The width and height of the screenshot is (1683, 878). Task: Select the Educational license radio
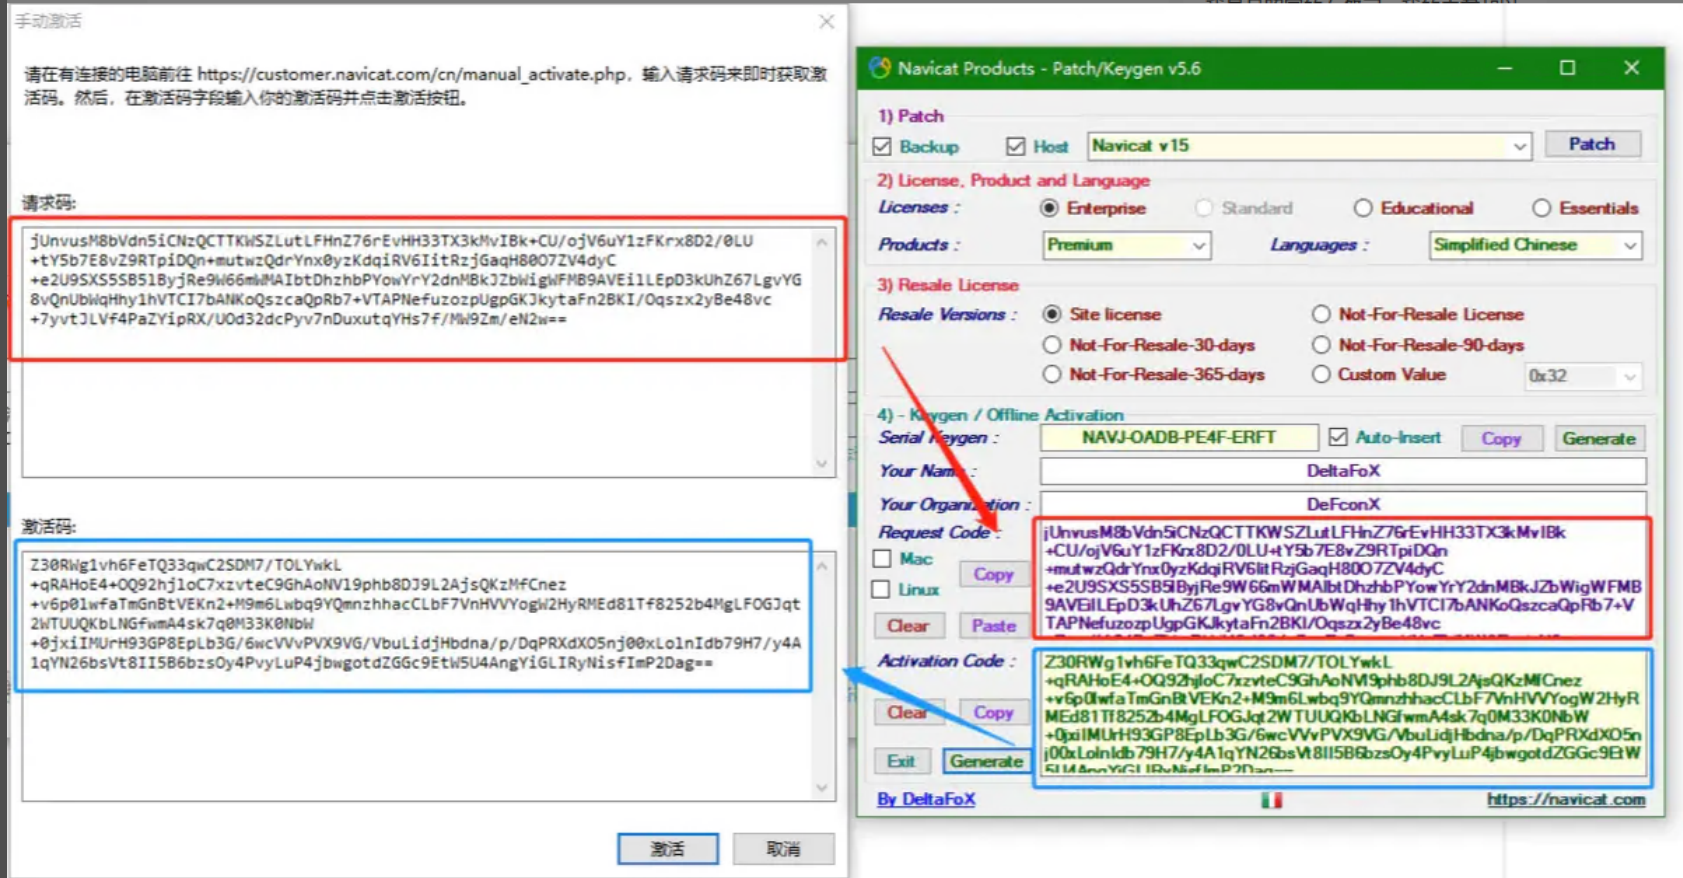click(x=1363, y=208)
